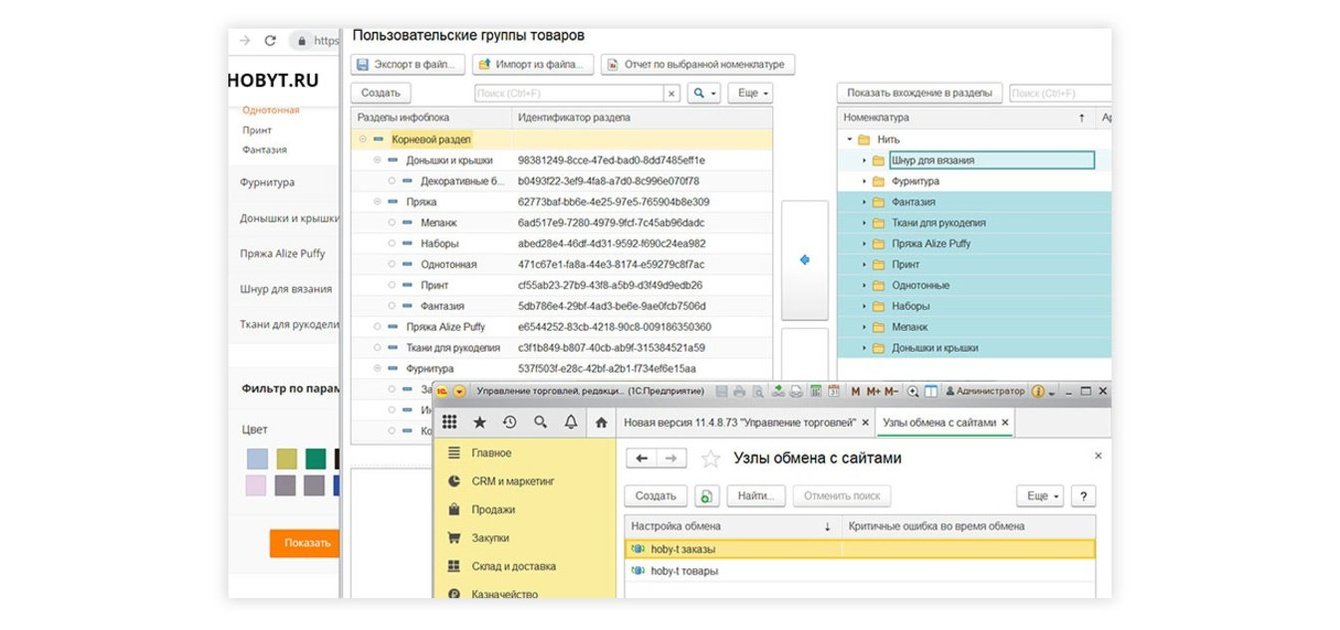Click the browser address bar lock icon
The width and height of the screenshot is (1340, 630).
point(300,41)
